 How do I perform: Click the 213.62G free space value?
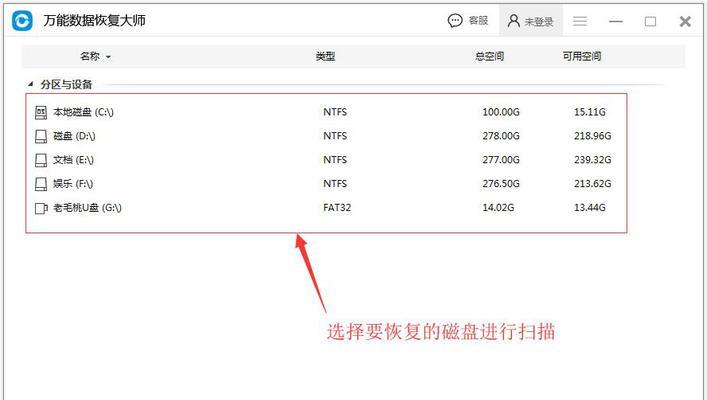[x=592, y=184]
